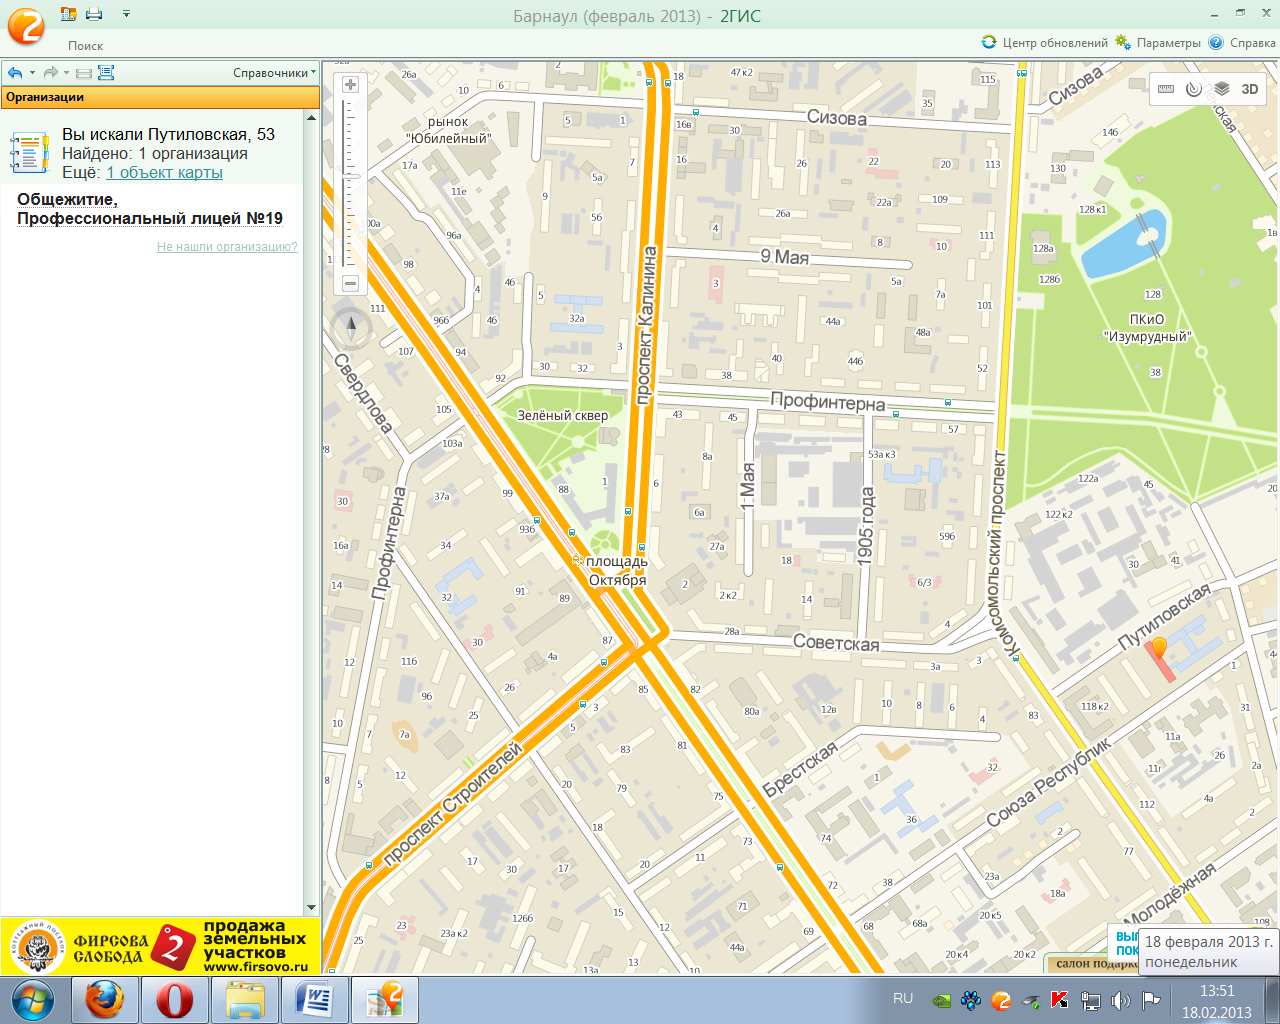The width and height of the screenshot is (1280, 1024).
Task: Open Центр обновлений
Action: [x=1045, y=43]
